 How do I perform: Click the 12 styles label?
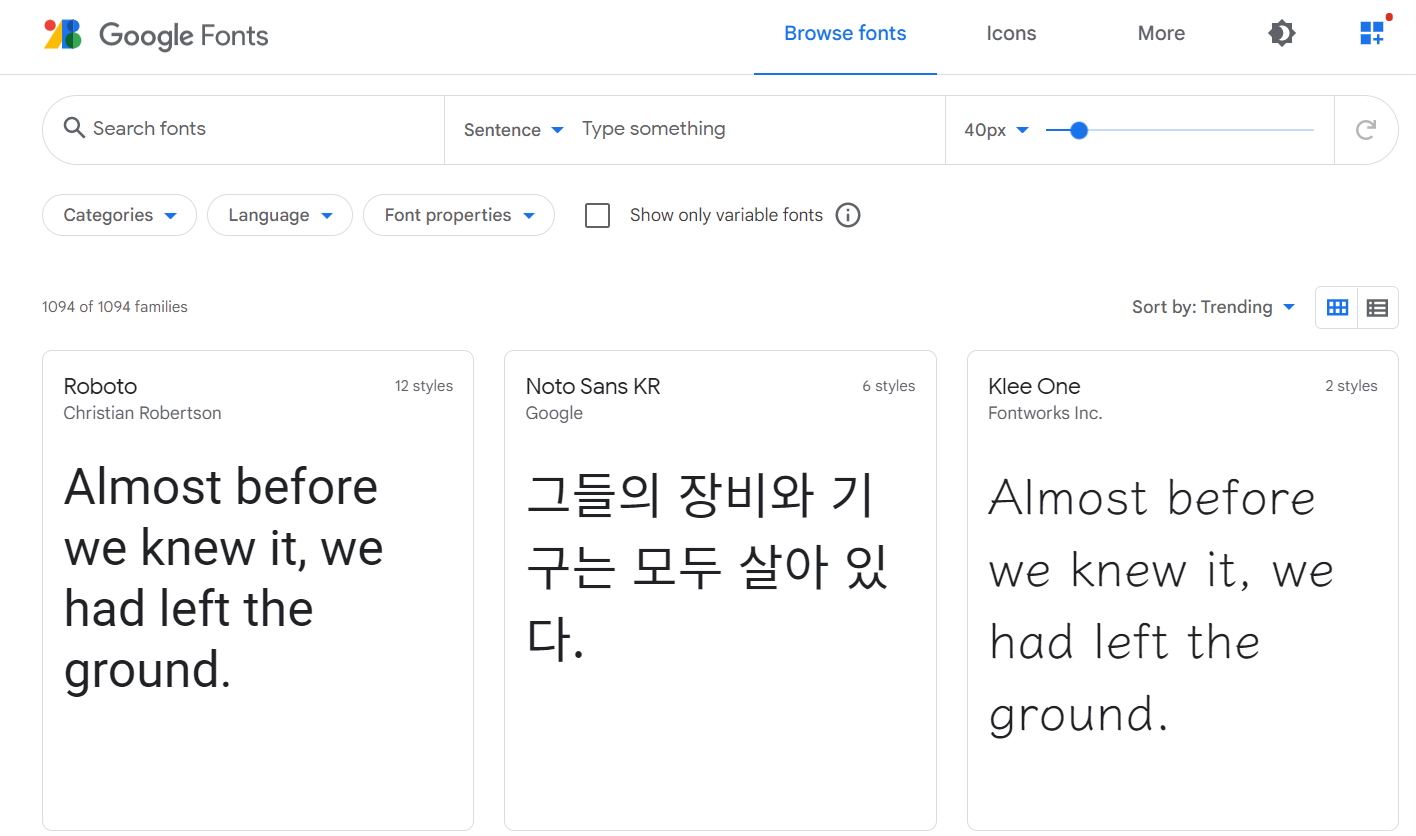(x=424, y=386)
